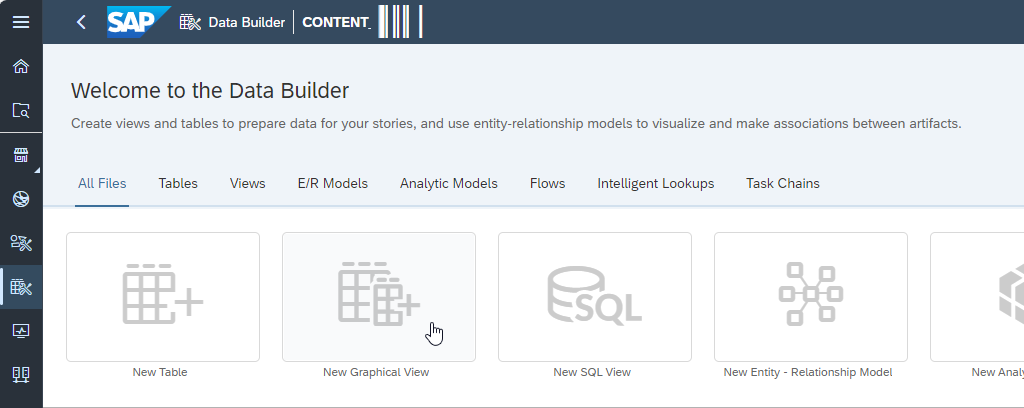Expand the hamburger navigation menu
This screenshot has width=1024, height=408.
[x=21, y=22]
